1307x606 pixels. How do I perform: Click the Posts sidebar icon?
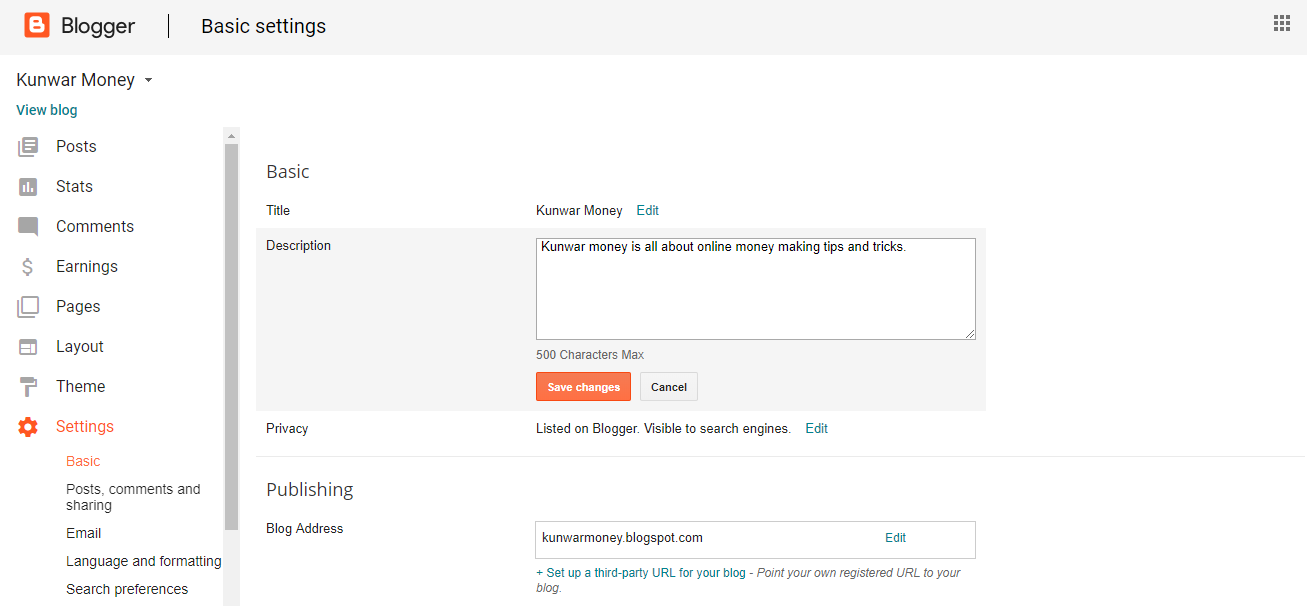pos(28,147)
